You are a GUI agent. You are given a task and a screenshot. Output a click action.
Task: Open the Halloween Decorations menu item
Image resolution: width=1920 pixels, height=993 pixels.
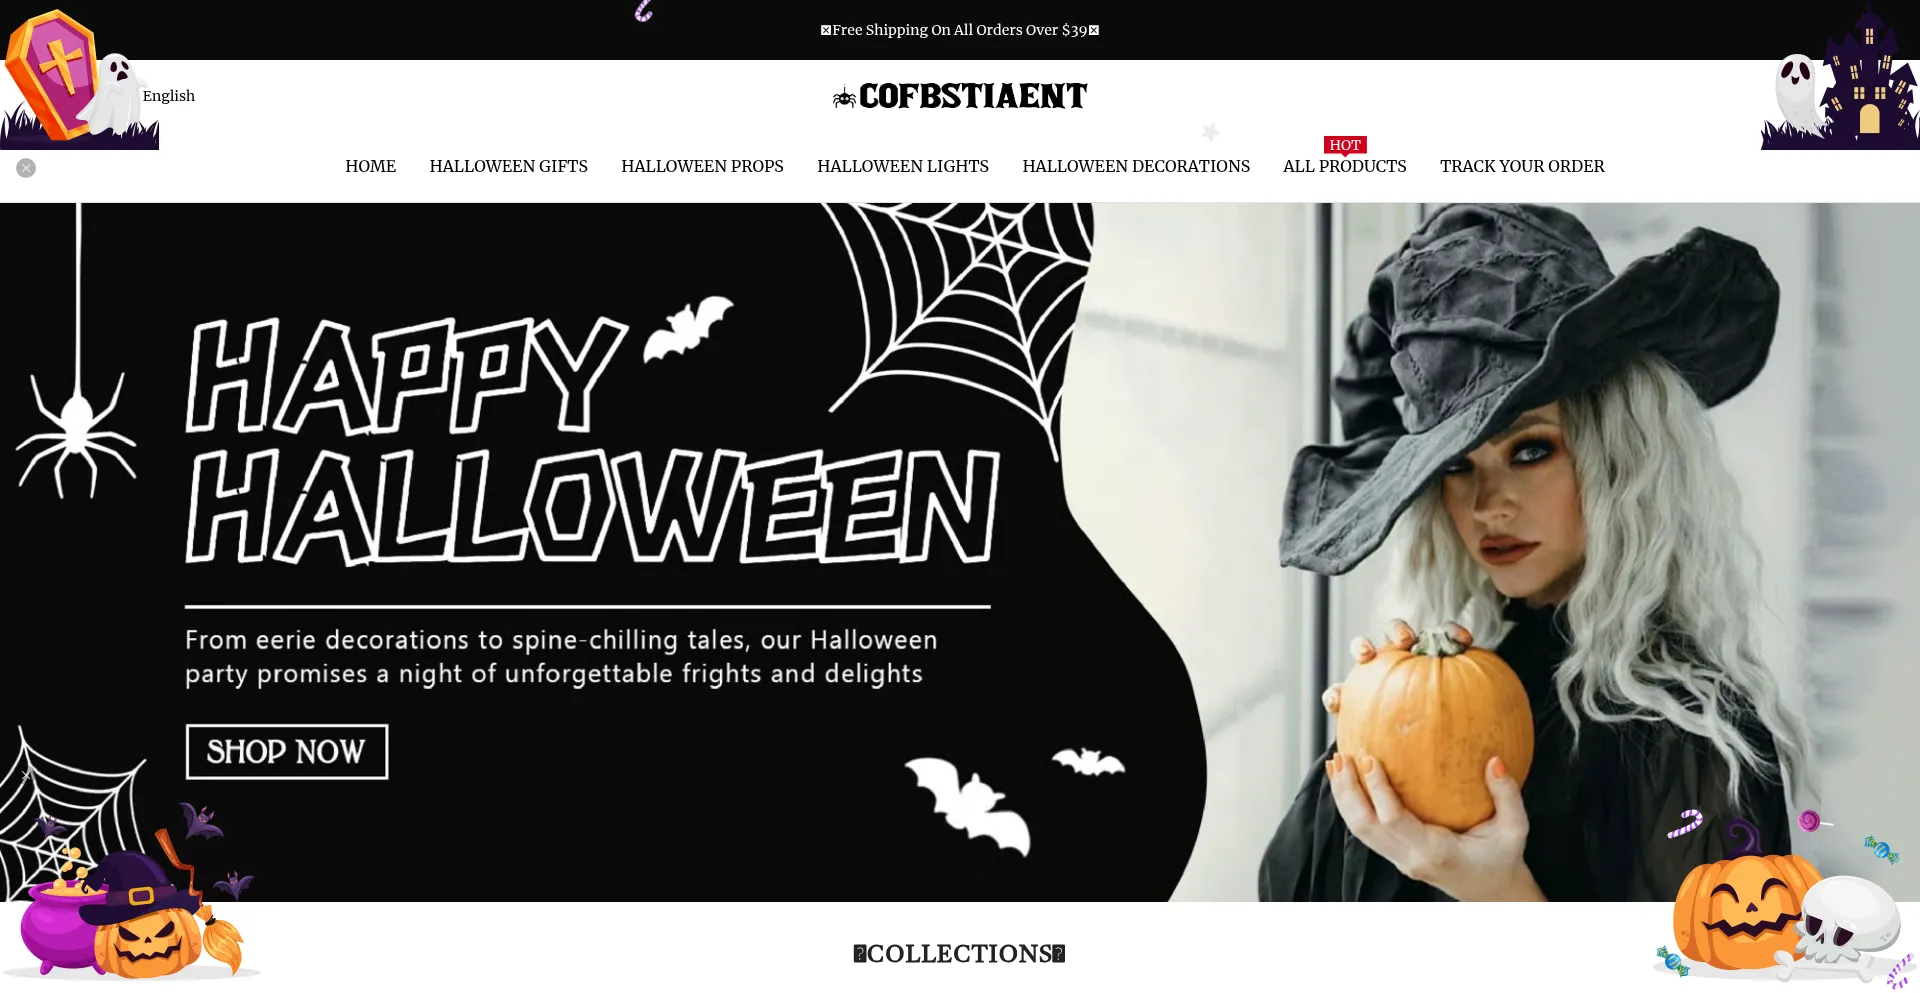(1136, 166)
